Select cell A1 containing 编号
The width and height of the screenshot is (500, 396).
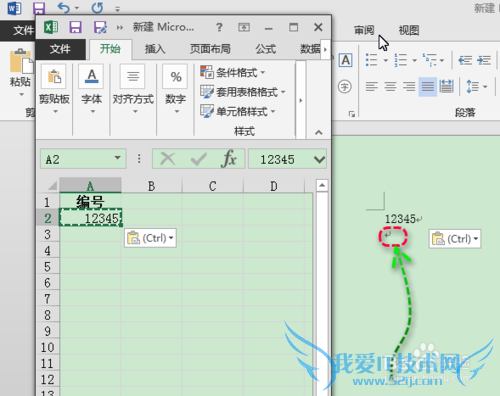tap(90, 202)
